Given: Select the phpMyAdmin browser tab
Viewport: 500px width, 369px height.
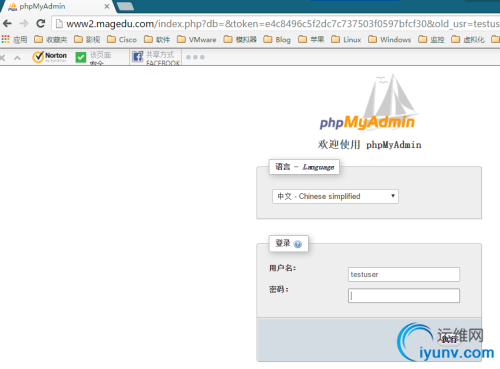Looking at the screenshot, I should click(57, 6).
